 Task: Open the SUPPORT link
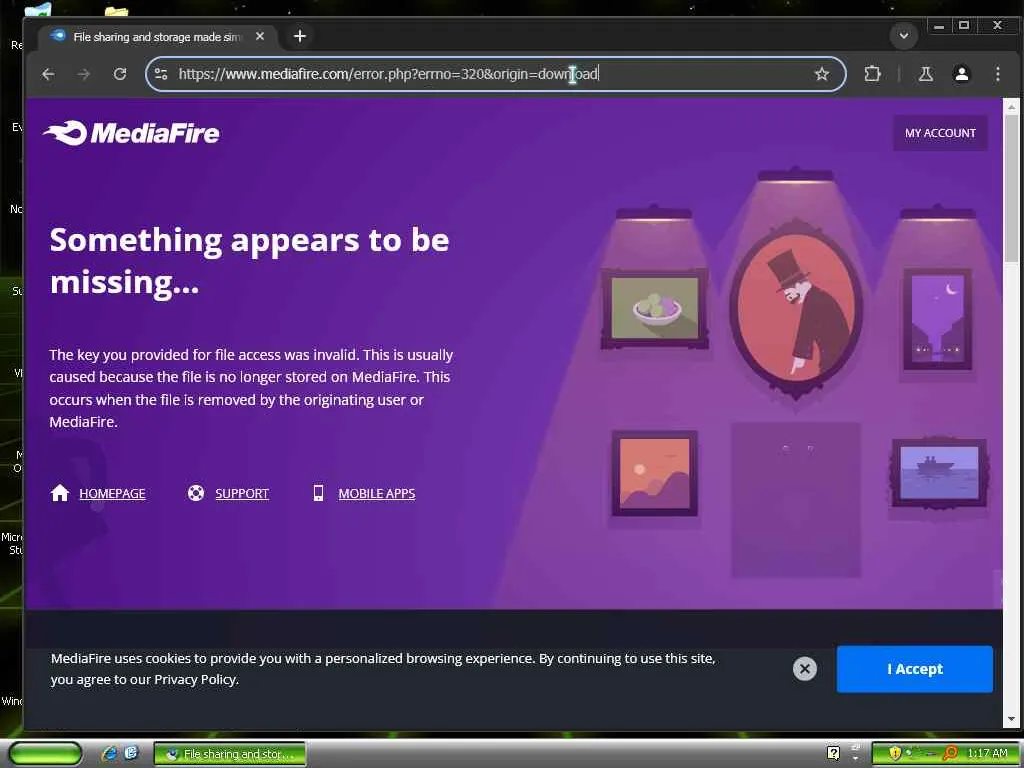tap(242, 494)
